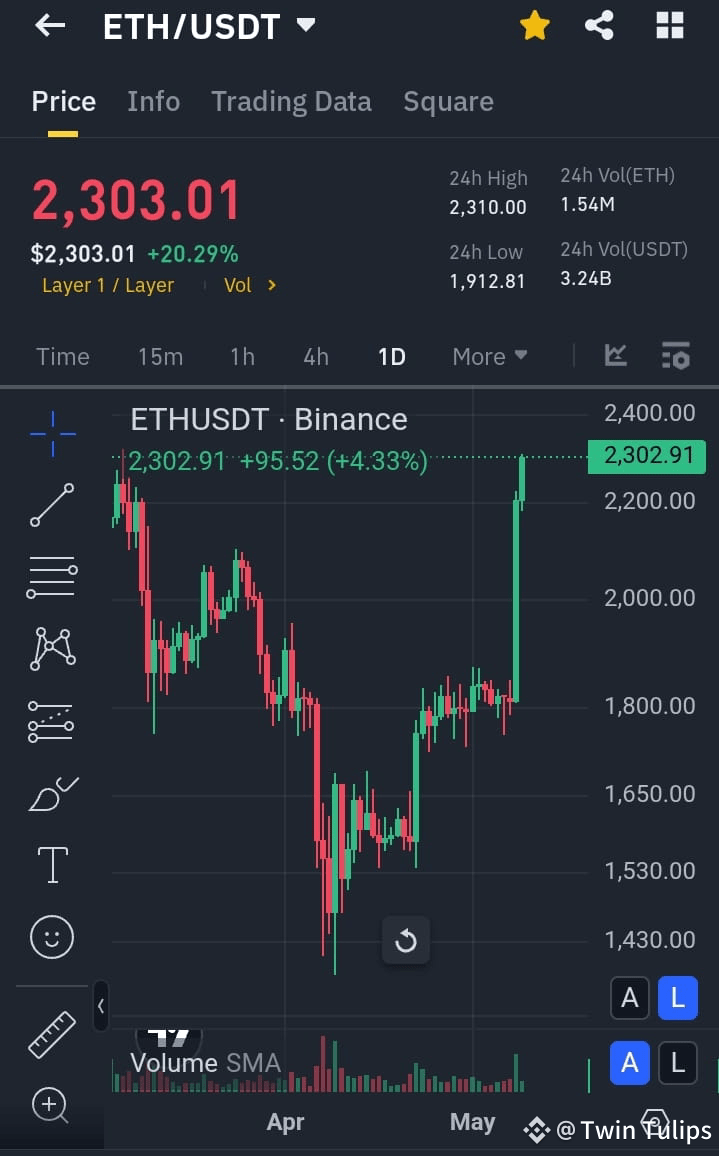Image resolution: width=719 pixels, height=1156 pixels.
Task: Click the current price label 2,302.91
Action: (x=647, y=456)
